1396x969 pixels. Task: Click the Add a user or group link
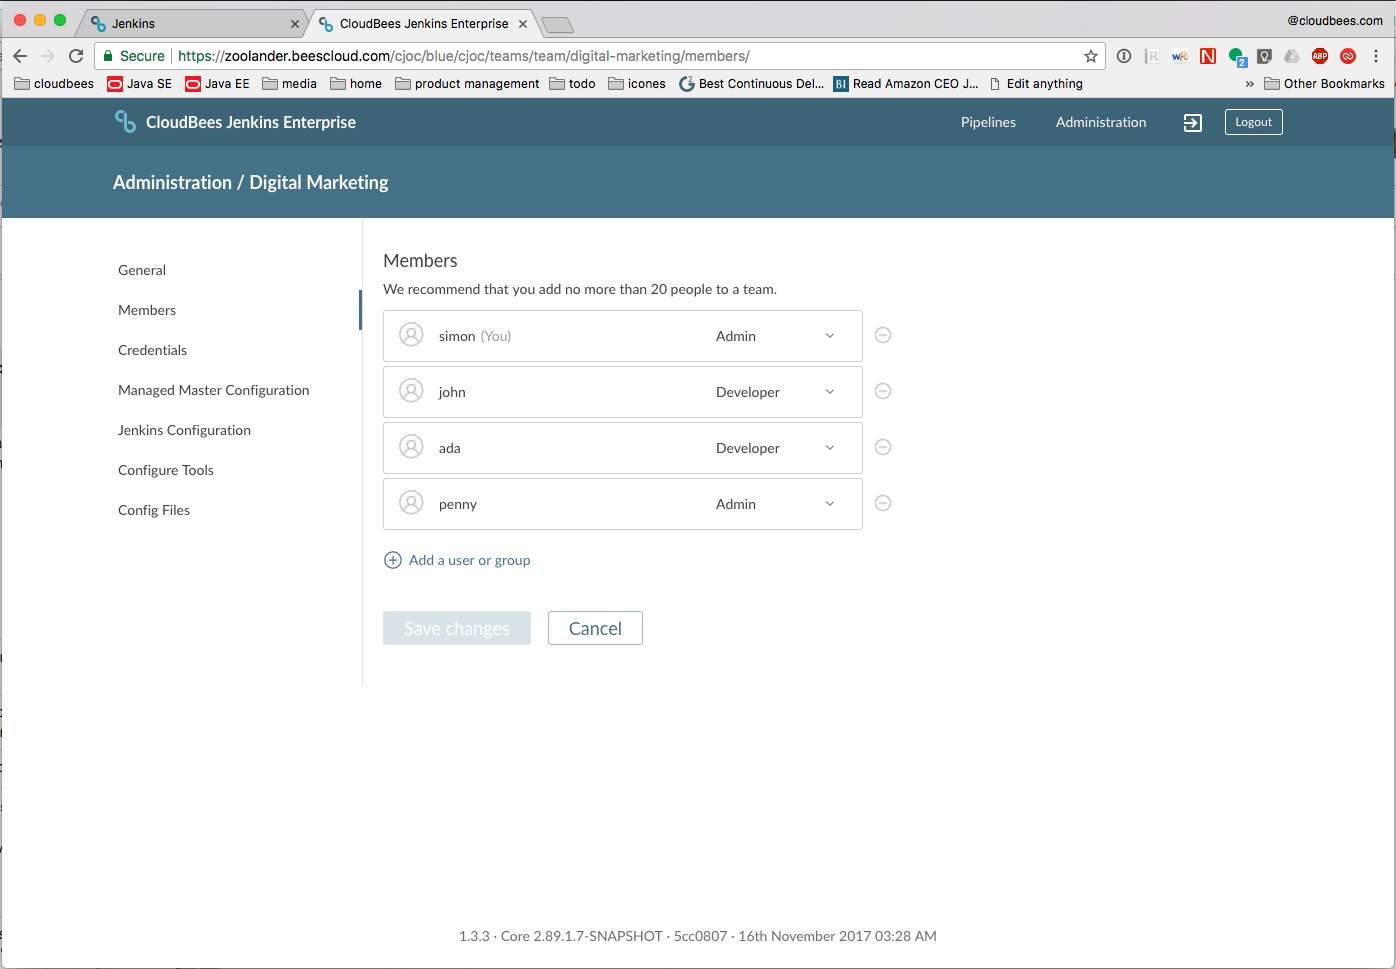[469, 560]
